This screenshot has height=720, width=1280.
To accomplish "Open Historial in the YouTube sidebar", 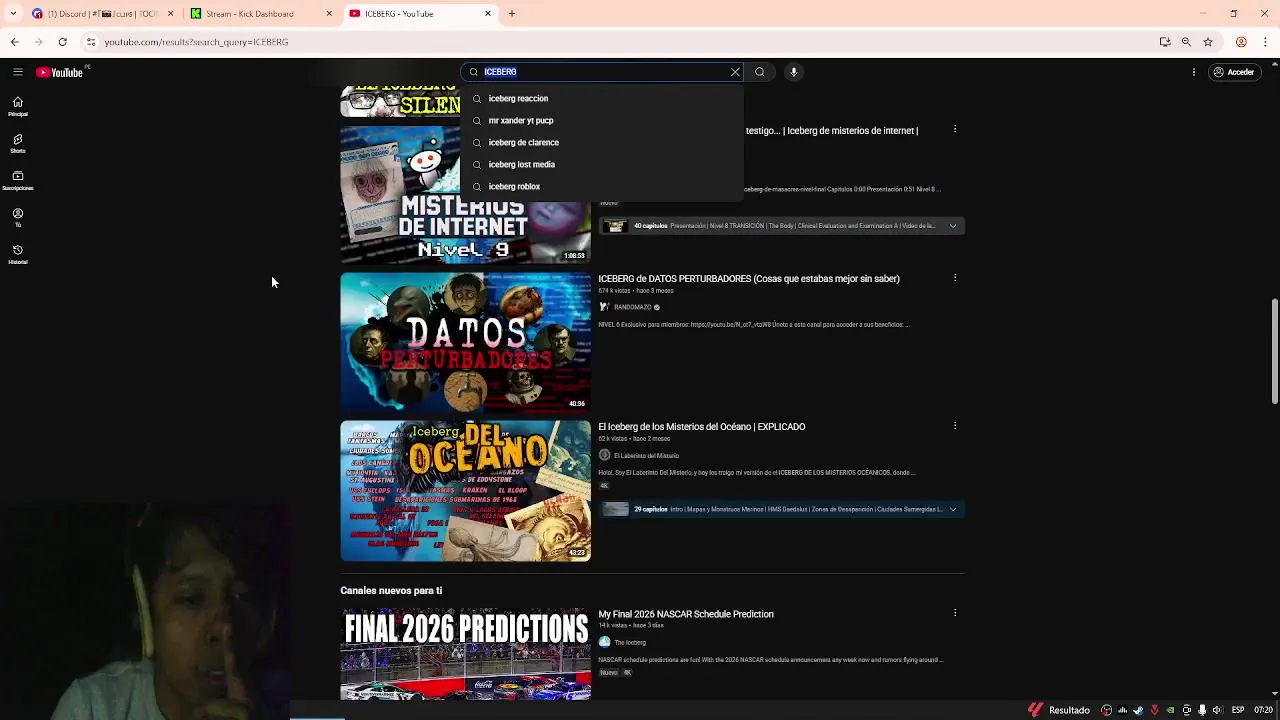I will (x=18, y=255).
